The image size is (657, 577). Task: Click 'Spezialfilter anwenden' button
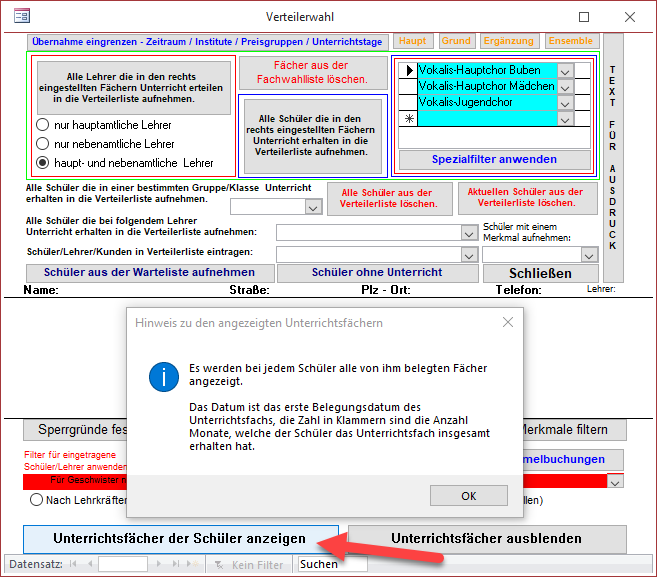(494, 159)
